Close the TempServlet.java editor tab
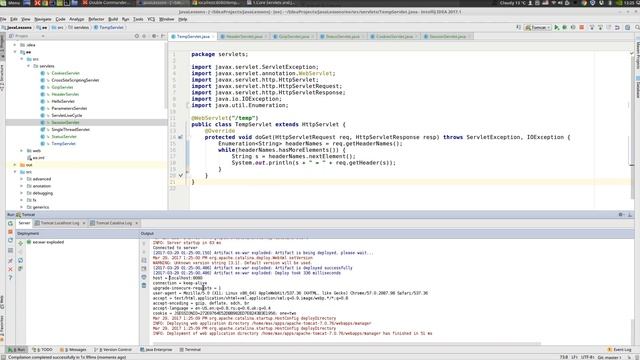 pos(213,37)
